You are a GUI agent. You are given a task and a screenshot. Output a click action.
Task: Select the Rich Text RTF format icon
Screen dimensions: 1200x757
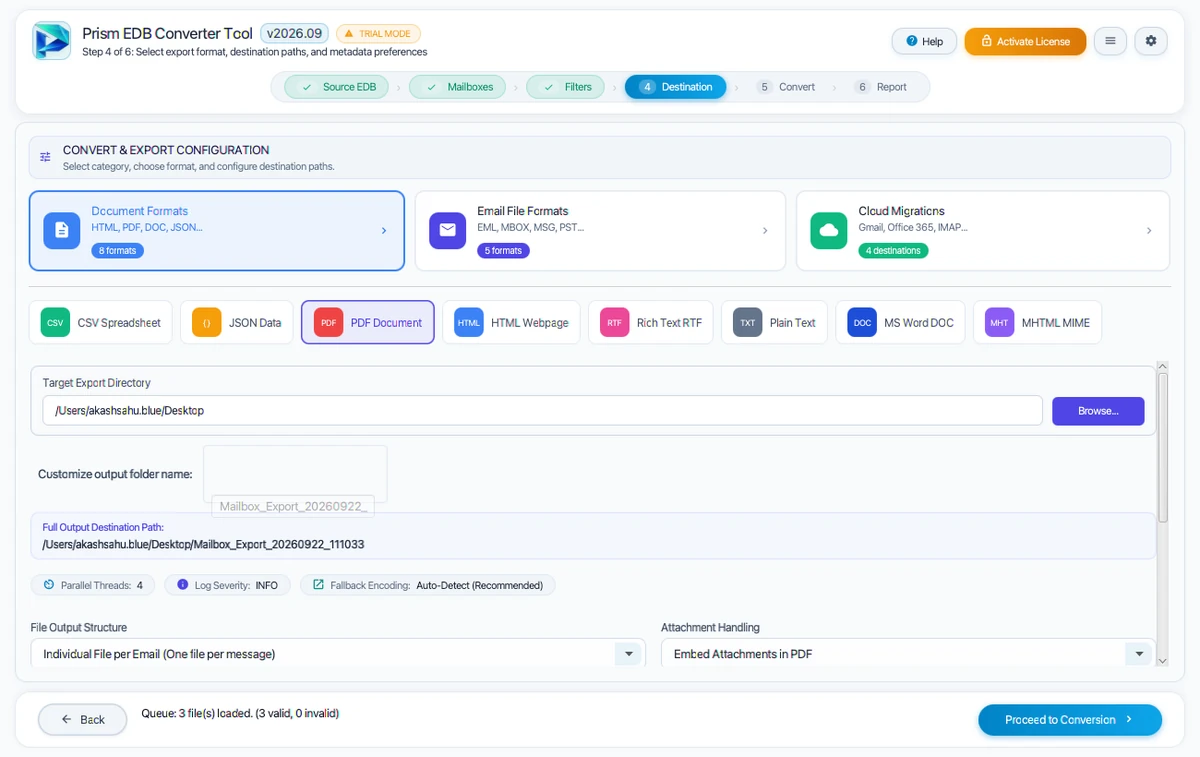click(614, 323)
